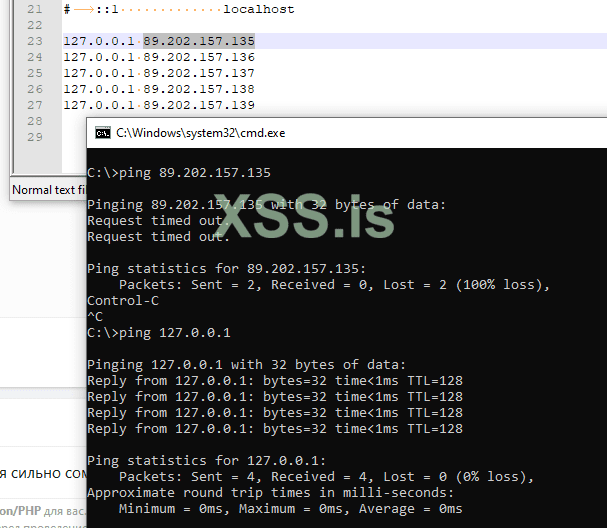Click line number 24 in editor margin
The height and width of the screenshot is (528, 607).
pyautogui.click(x=35, y=57)
